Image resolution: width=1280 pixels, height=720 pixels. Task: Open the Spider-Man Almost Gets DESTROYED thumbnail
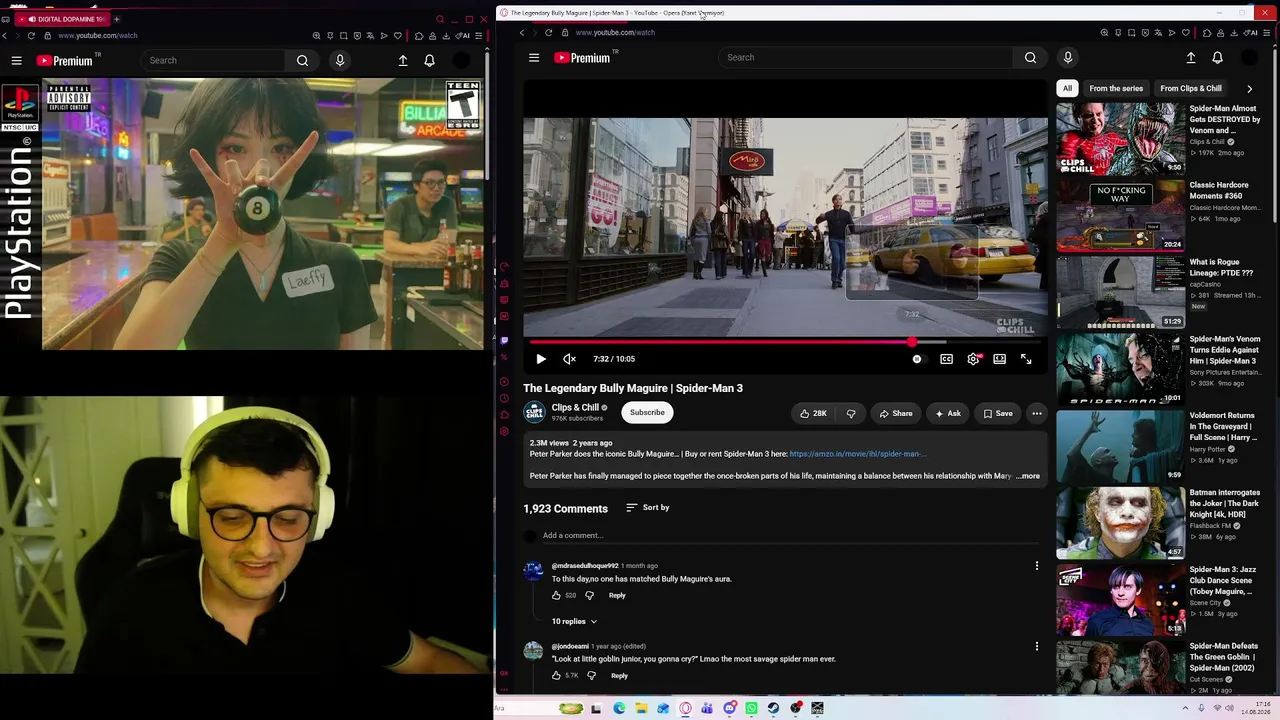point(1121,138)
